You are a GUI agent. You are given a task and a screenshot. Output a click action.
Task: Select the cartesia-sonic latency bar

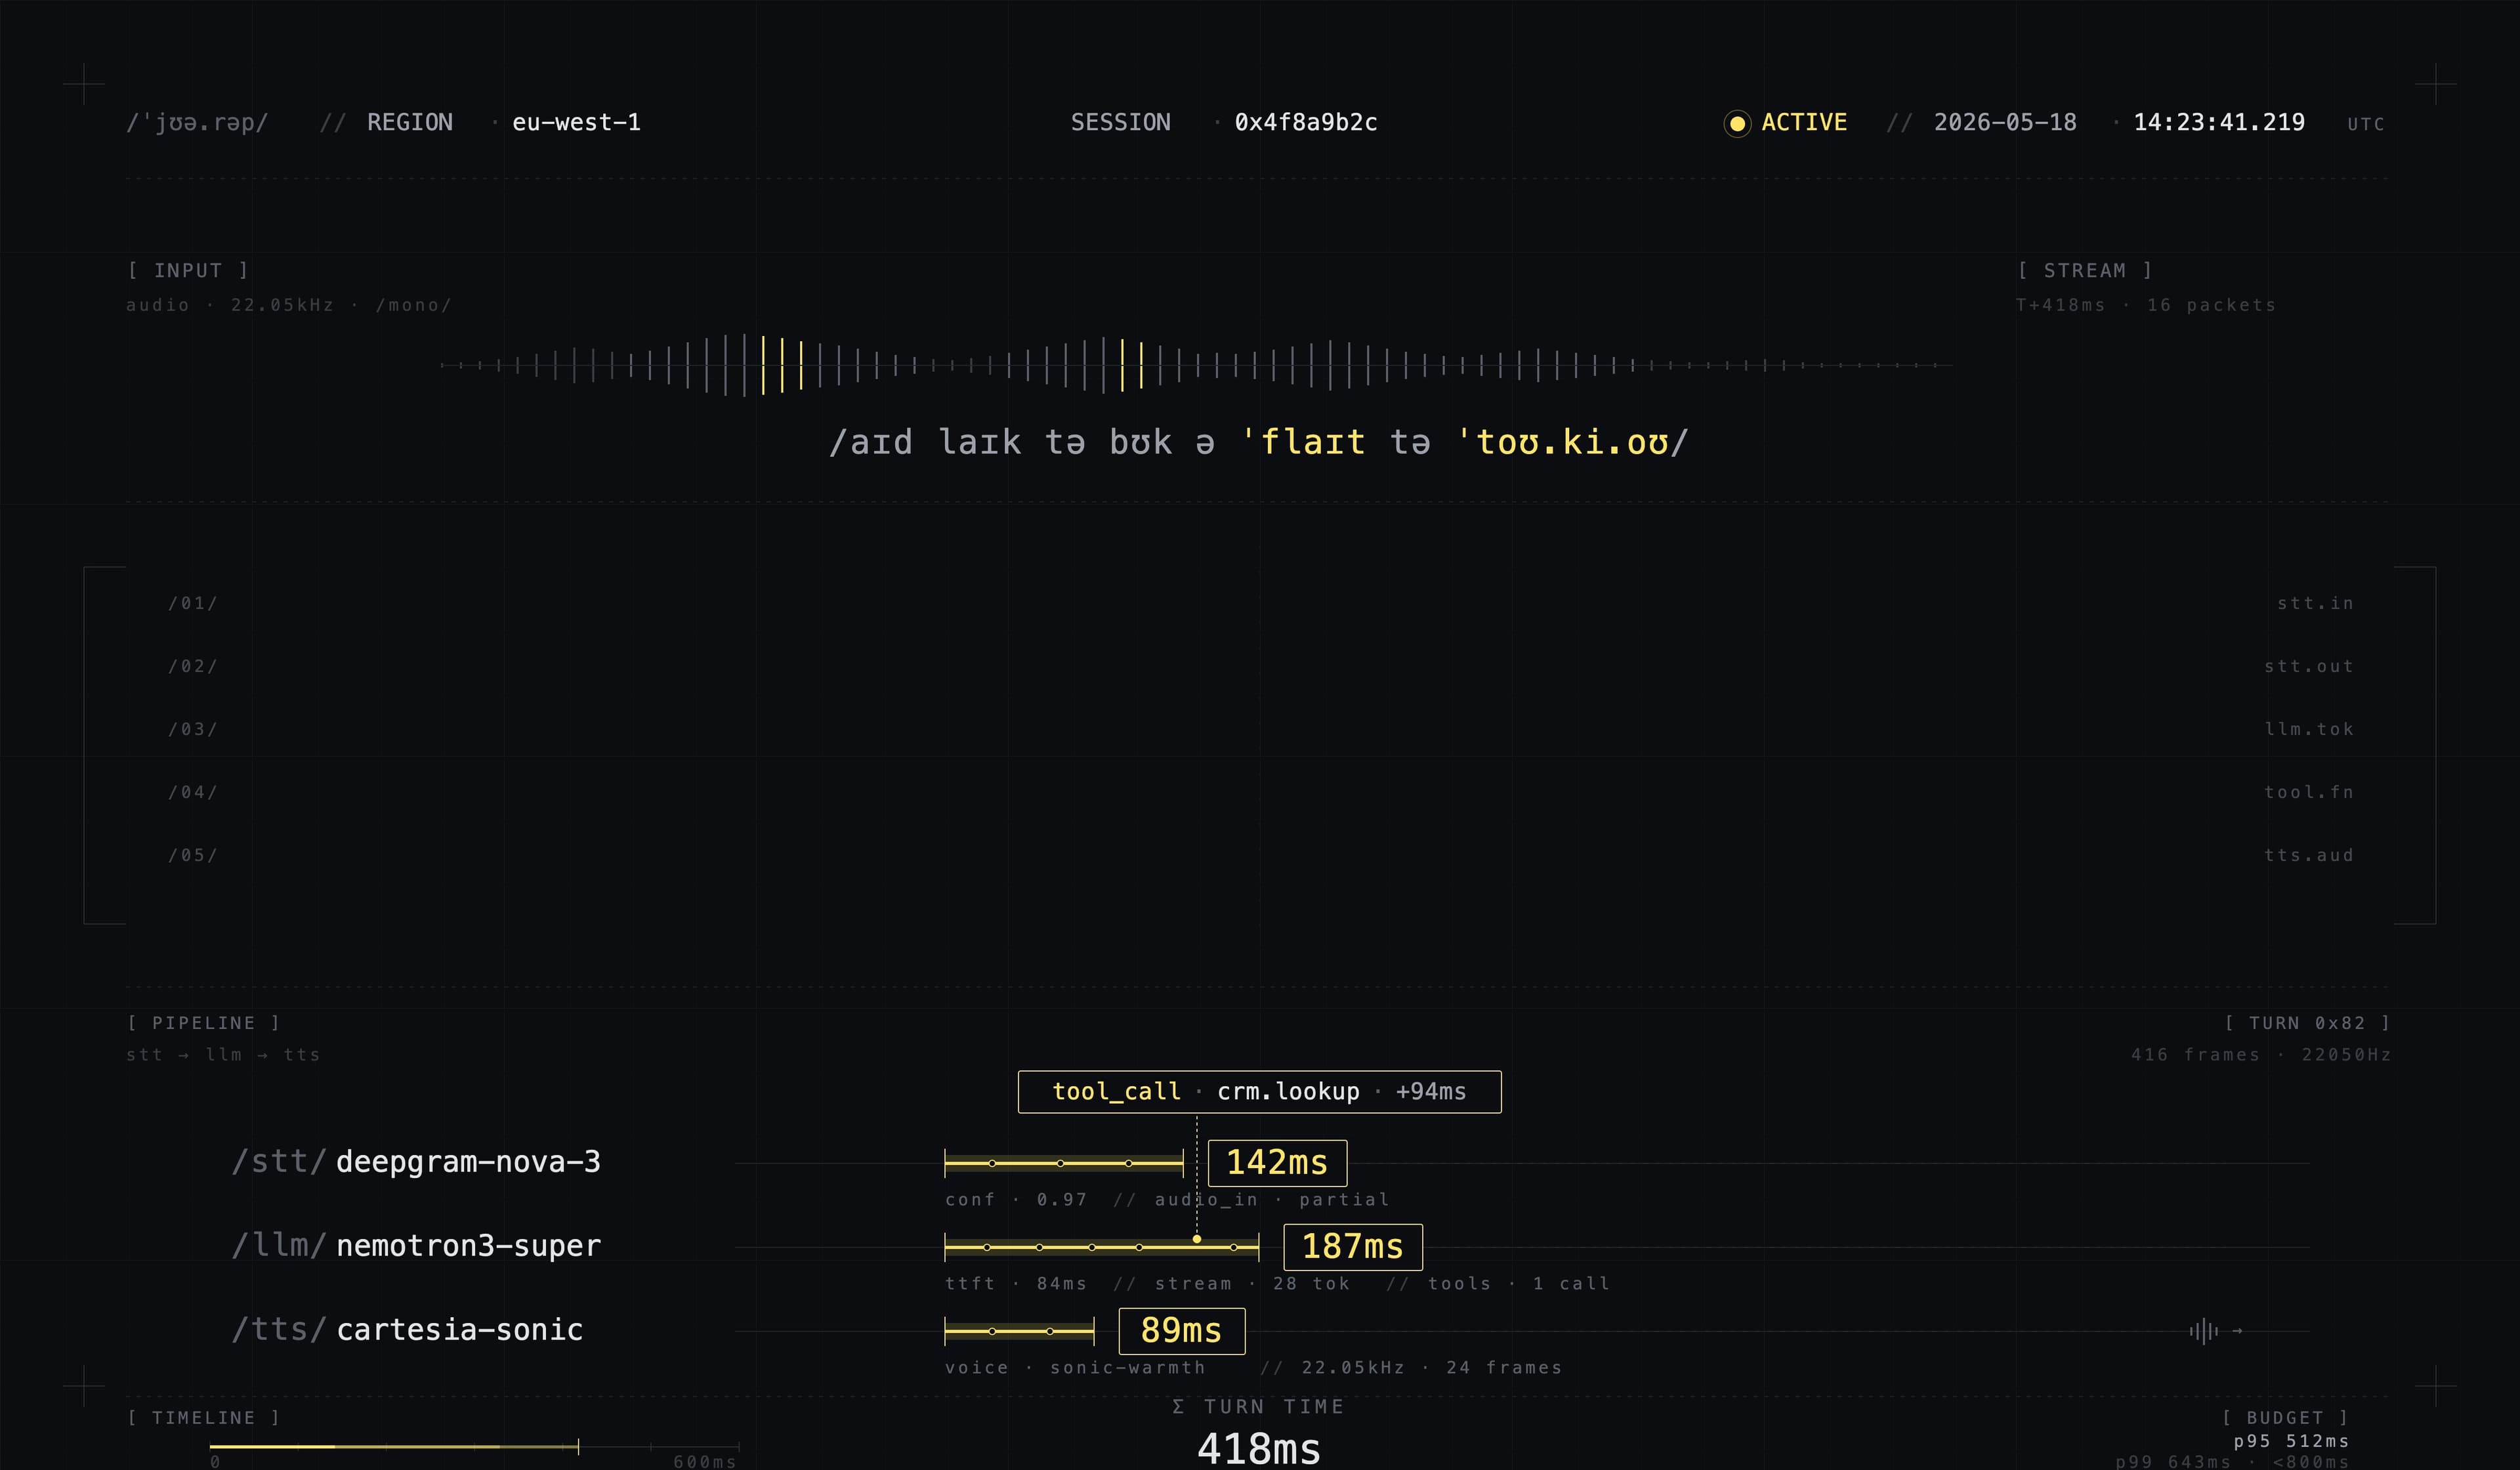pos(1020,1331)
